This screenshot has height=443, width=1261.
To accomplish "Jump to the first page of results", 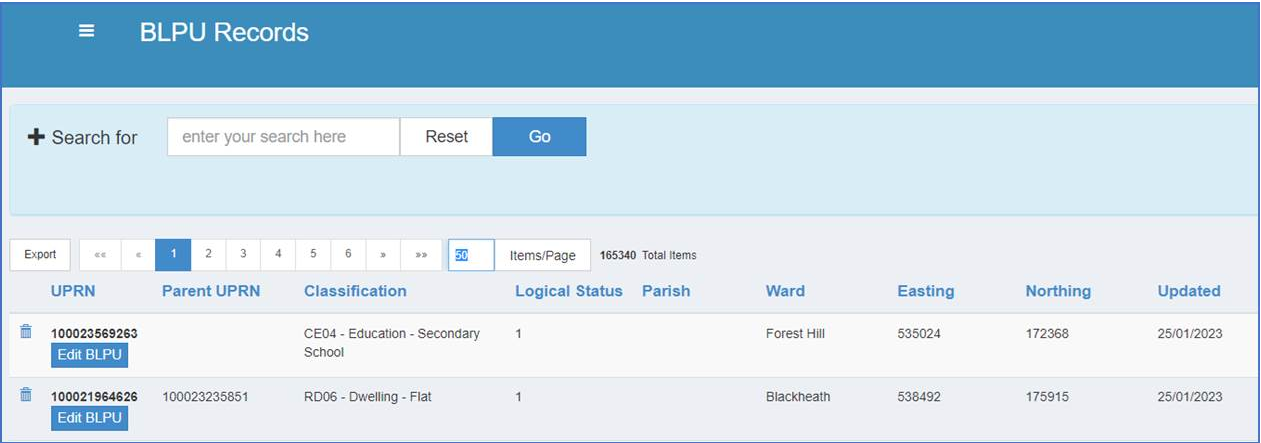I will 100,255.
